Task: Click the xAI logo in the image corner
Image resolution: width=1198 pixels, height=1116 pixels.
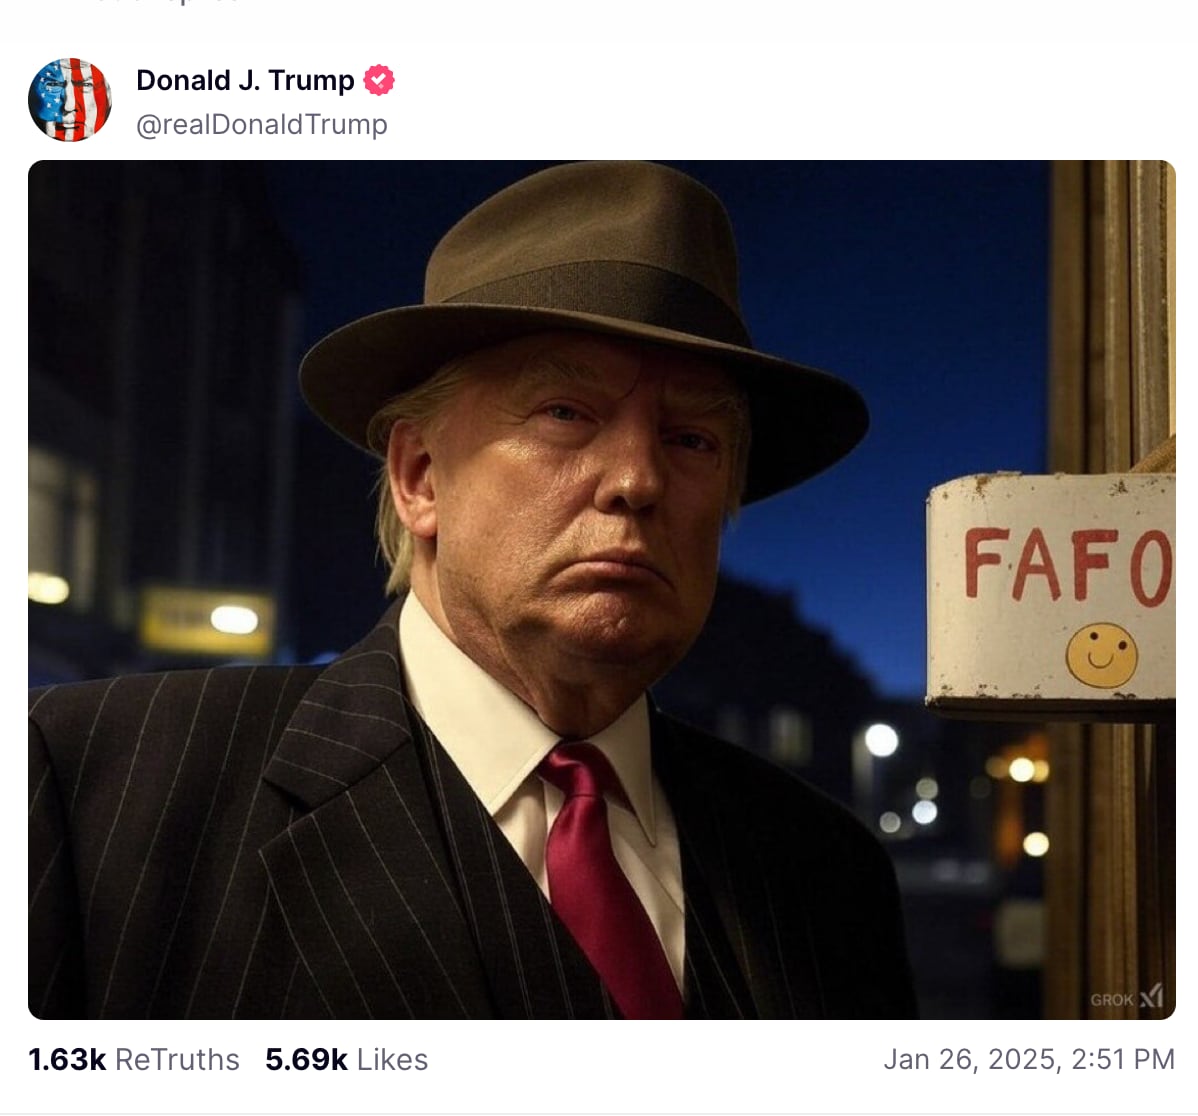Action: (1150, 997)
